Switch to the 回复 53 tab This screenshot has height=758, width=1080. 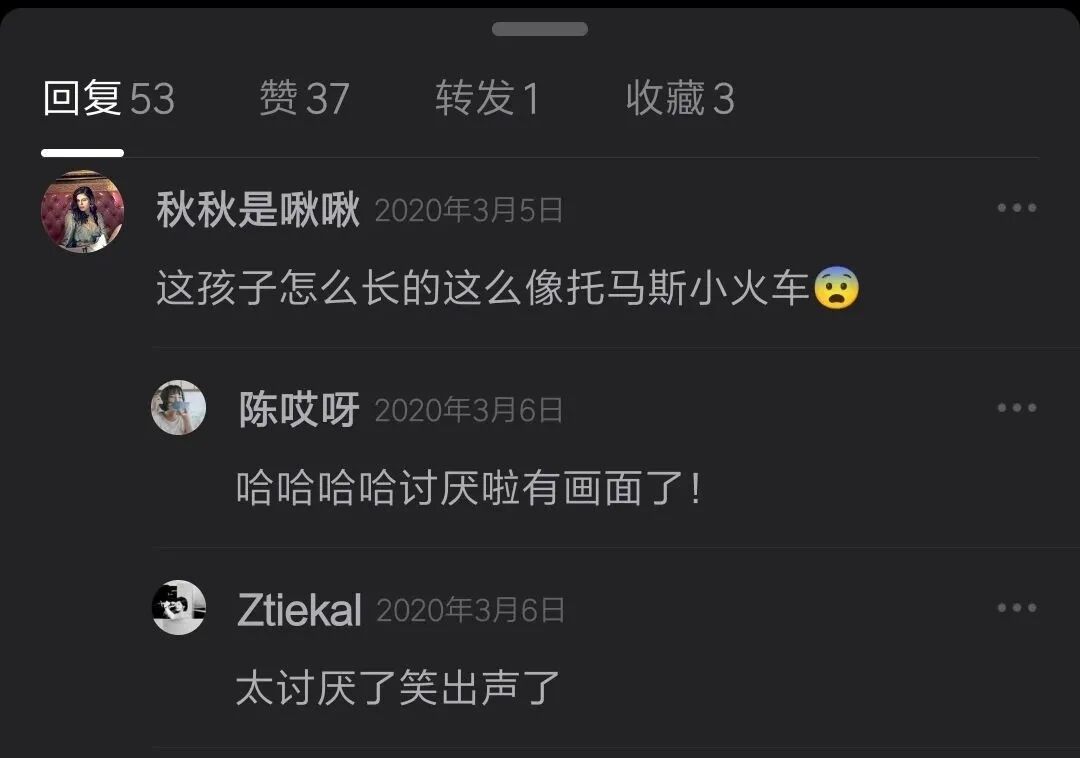[x=109, y=98]
